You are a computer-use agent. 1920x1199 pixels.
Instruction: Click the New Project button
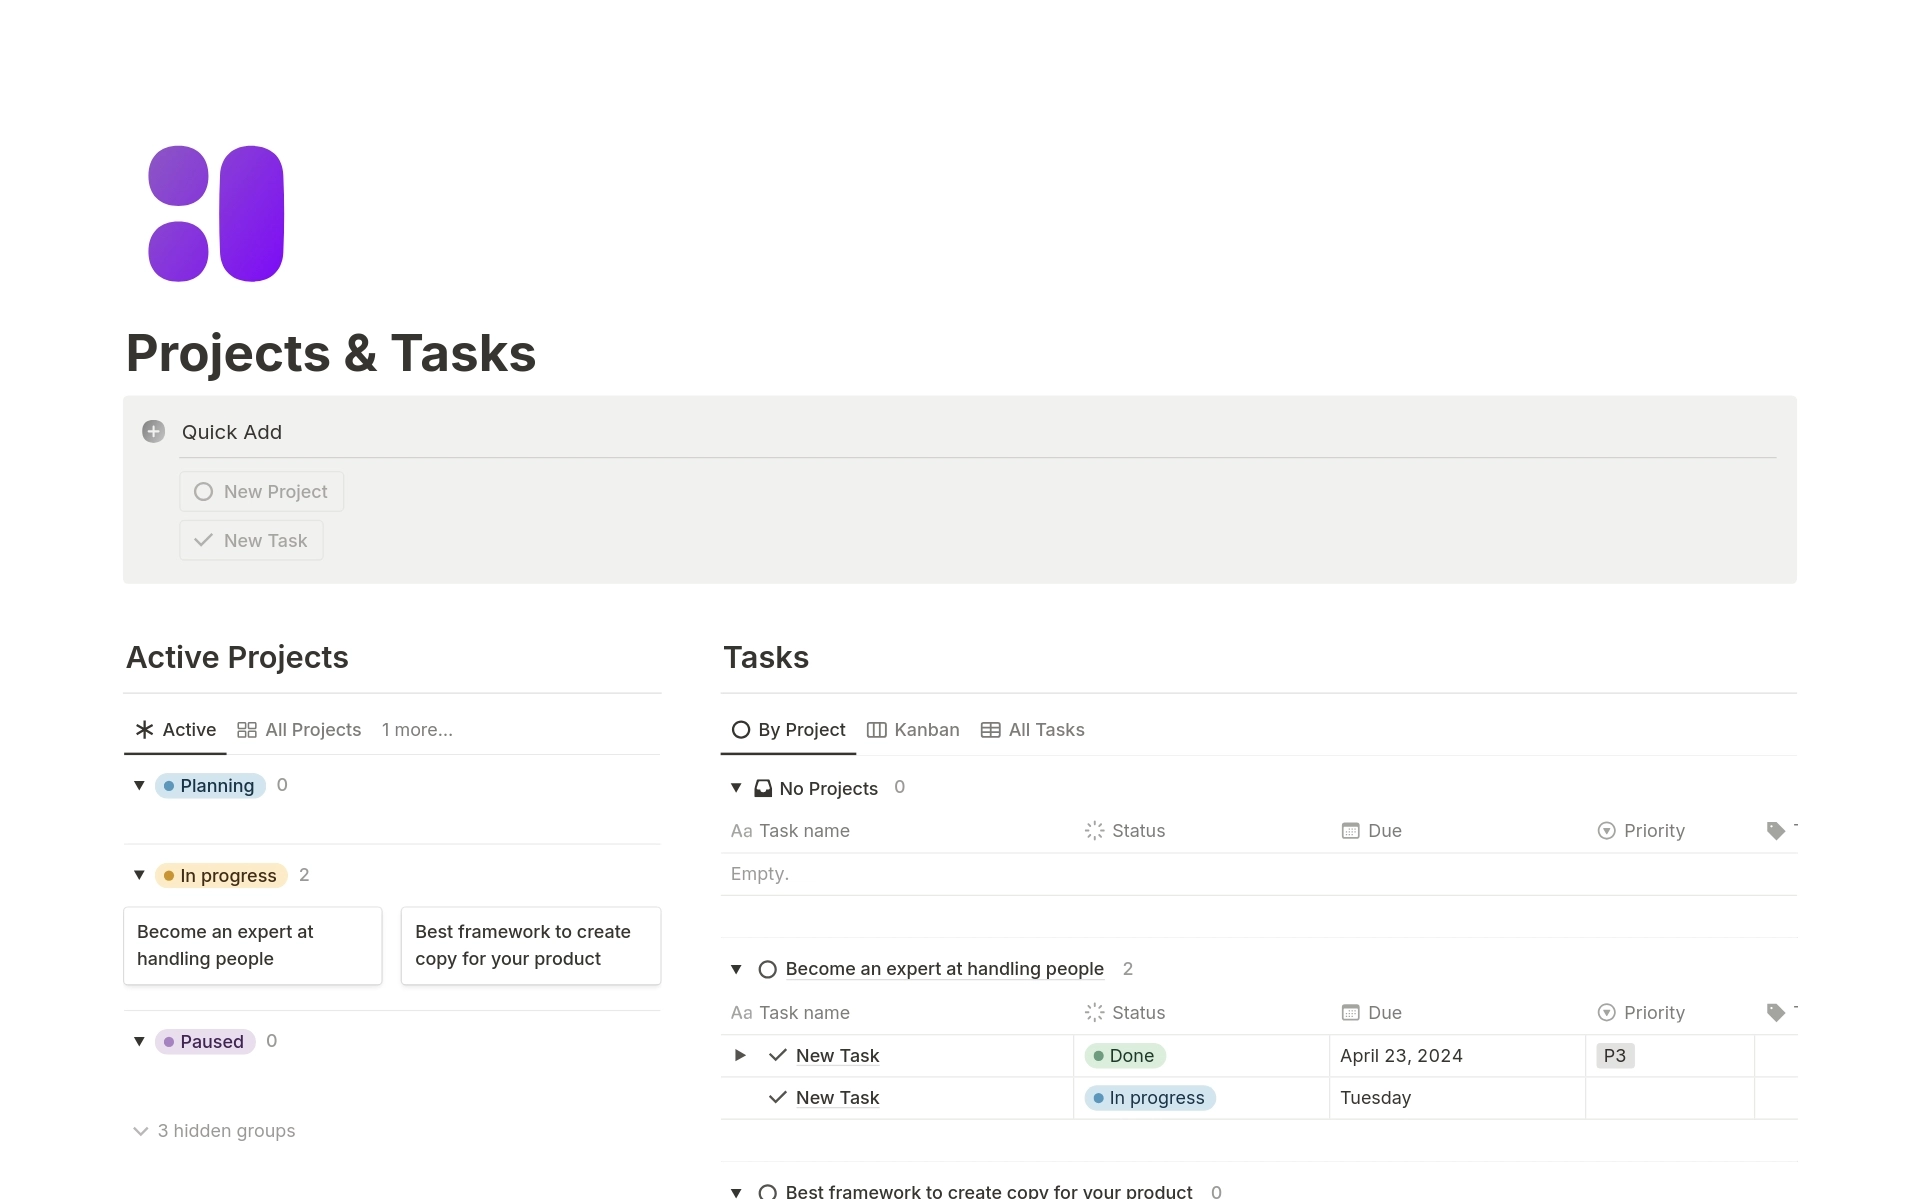262,492
